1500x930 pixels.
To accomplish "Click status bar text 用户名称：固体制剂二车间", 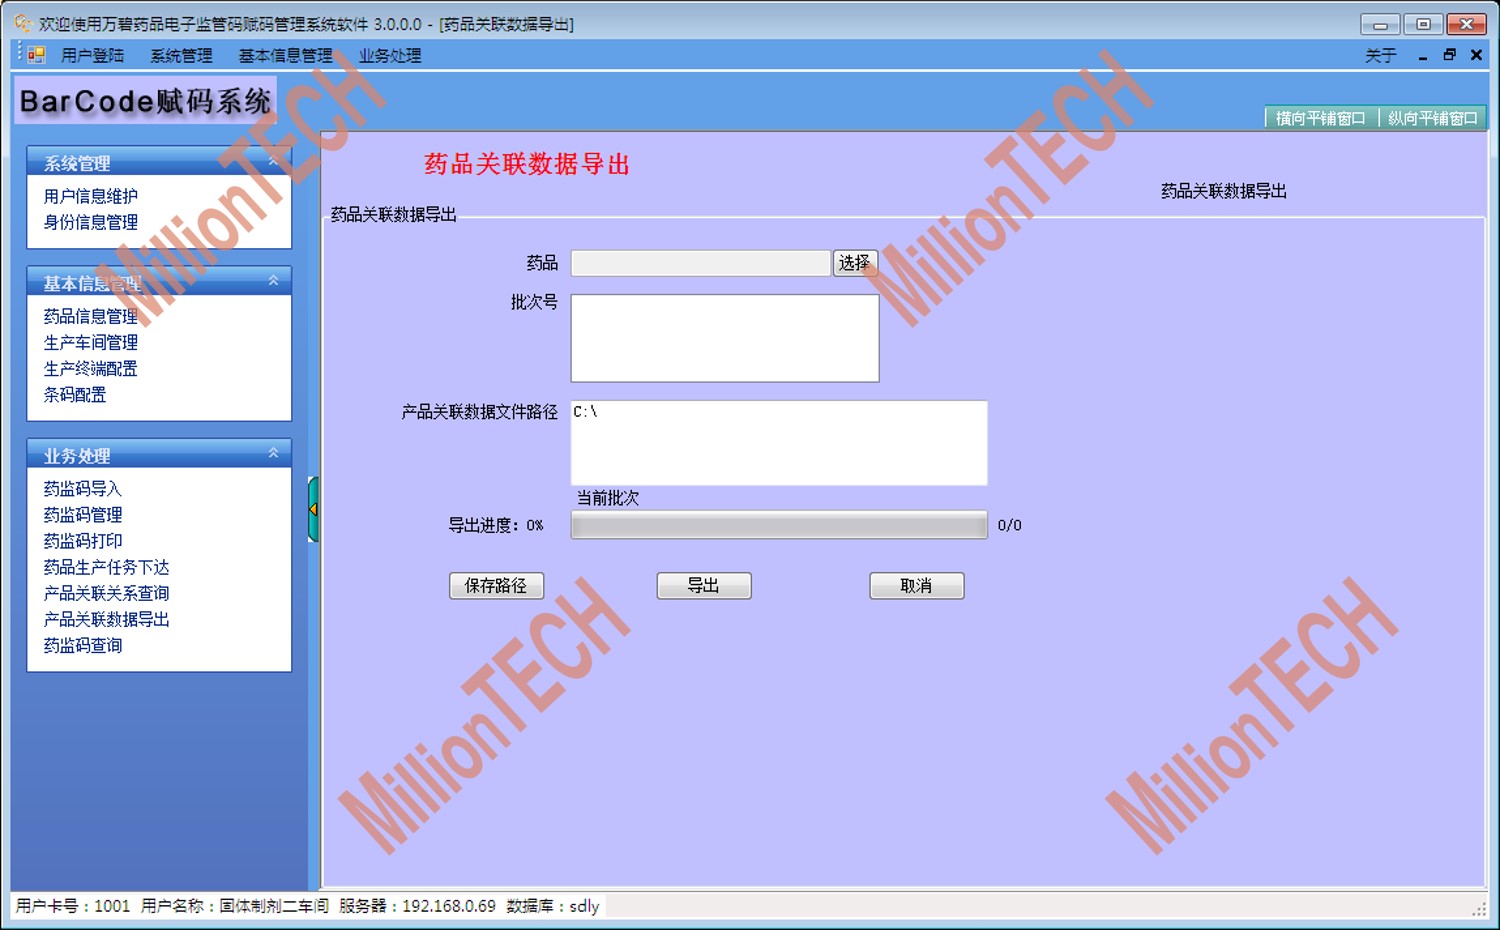I will pos(235,906).
